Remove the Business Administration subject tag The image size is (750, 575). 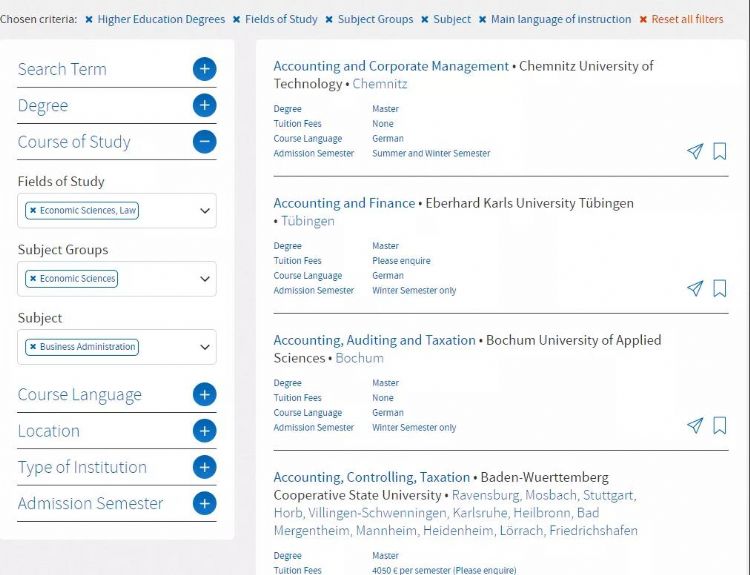(33, 347)
